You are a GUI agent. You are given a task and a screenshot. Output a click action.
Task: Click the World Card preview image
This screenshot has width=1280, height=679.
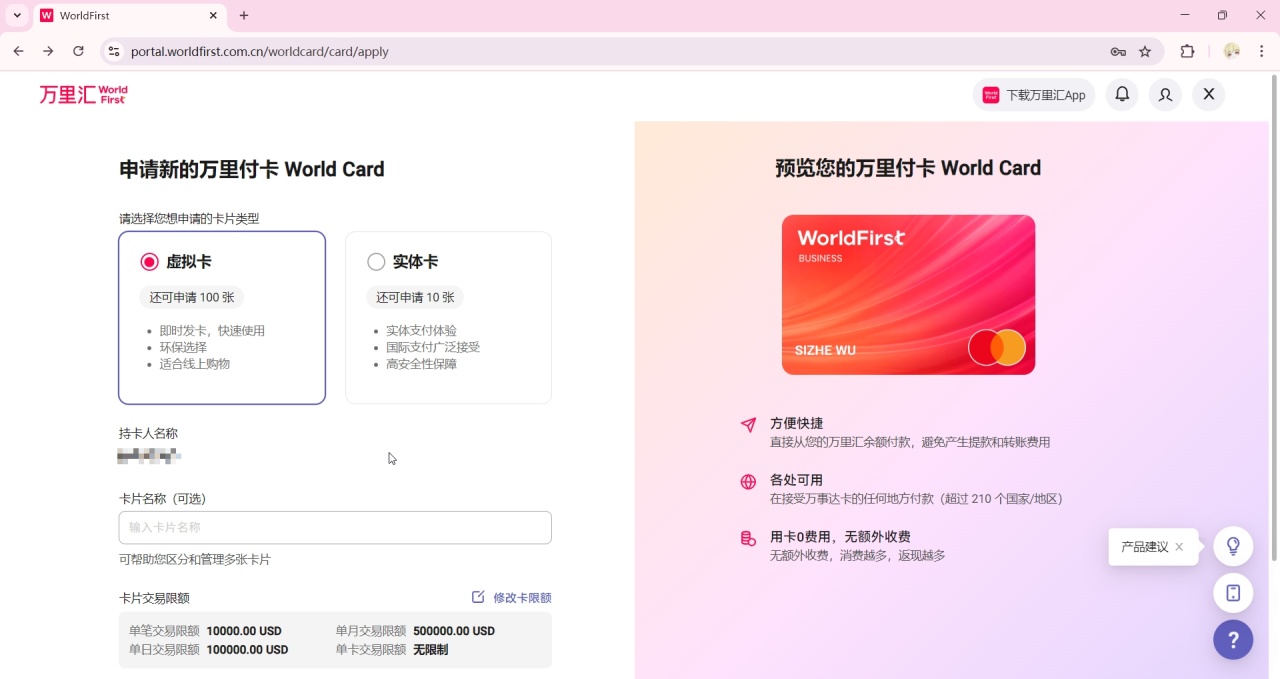coord(908,295)
